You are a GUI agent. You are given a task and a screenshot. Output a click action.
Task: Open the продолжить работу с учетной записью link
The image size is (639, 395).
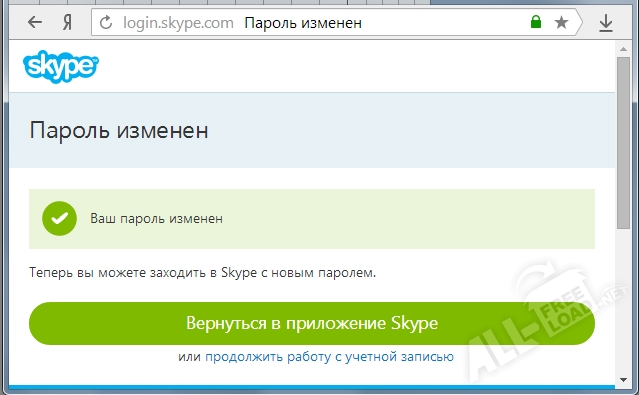point(329,357)
